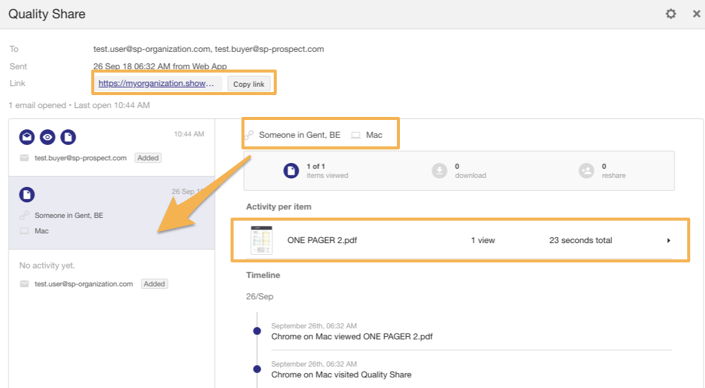Viewport: 705px width, 388px height.
Task: Click the laptop icon beside Mac header
Action: coord(356,135)
